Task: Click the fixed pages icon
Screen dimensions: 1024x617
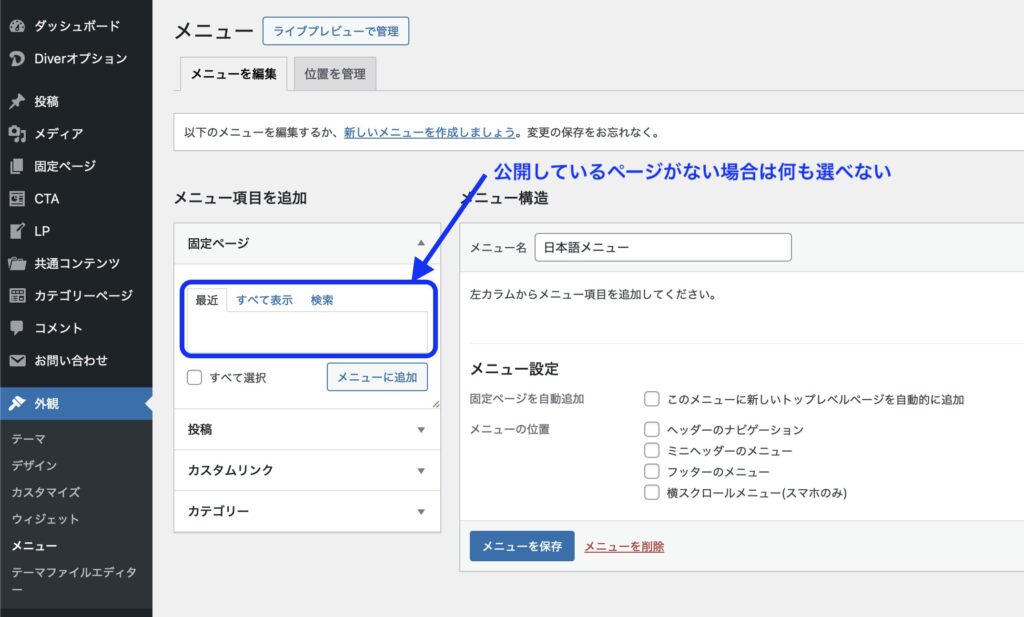Action: point(17,166)
